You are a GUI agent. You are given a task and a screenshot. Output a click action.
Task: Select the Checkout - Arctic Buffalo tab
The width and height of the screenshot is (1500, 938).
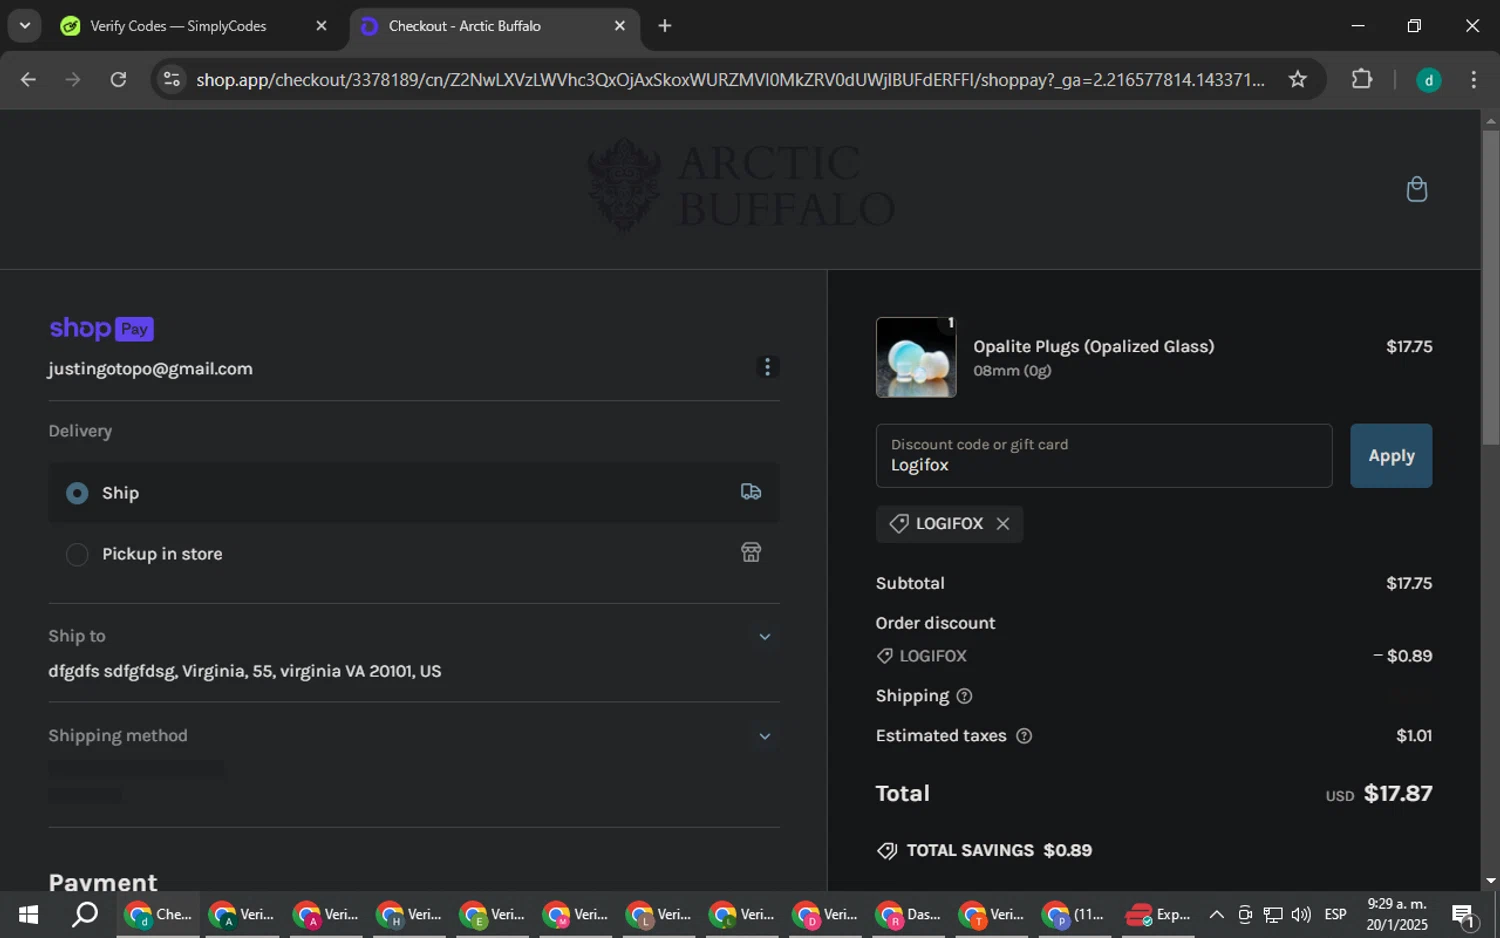click(465, 26)
